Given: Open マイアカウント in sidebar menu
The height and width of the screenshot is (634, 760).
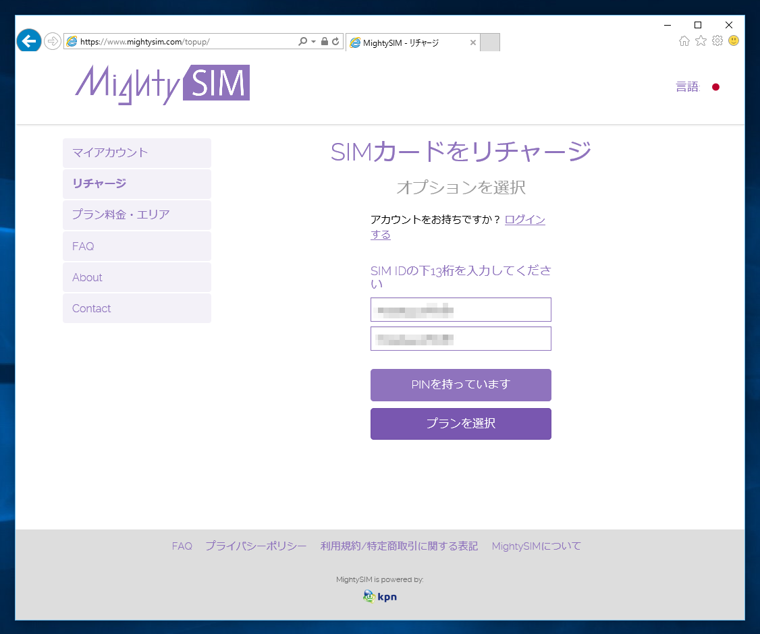Looking at the screenshot, I should coord(137,153).
